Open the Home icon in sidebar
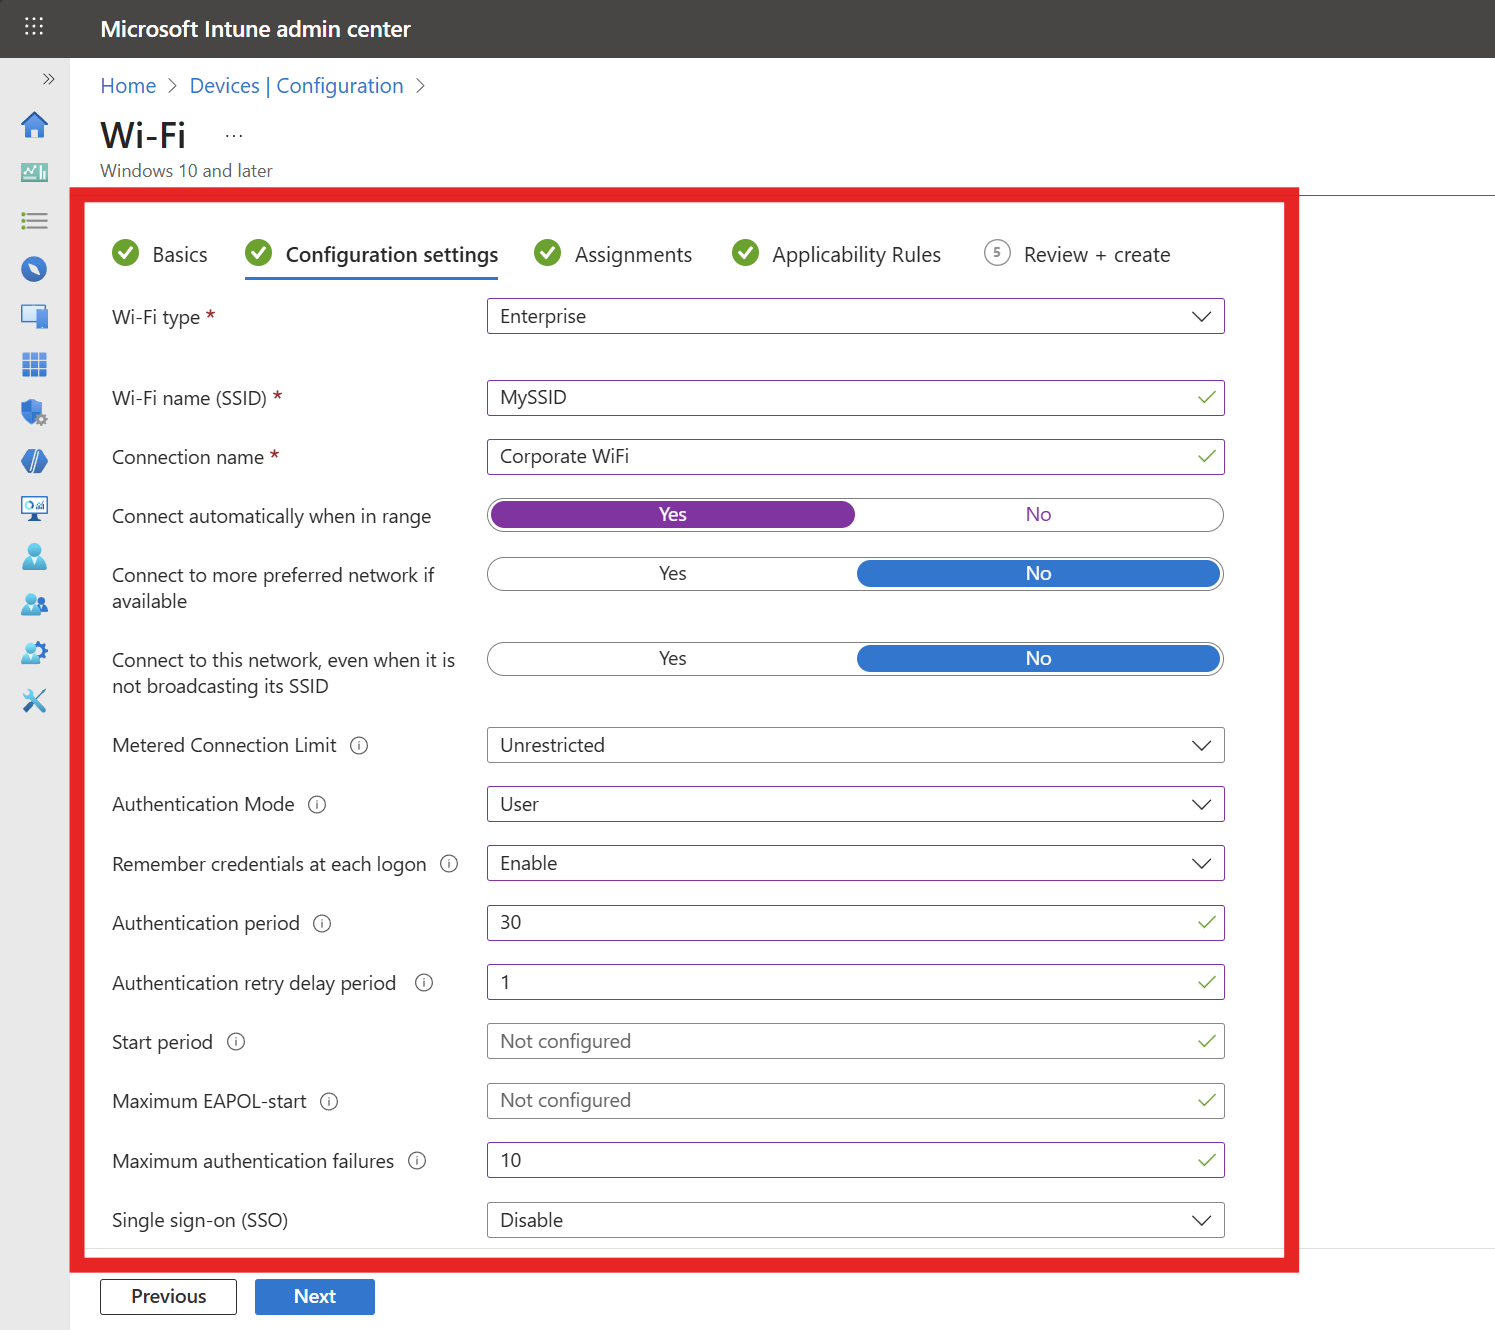The width and height of the screenshot is (1495, 1330). (34, 125)
